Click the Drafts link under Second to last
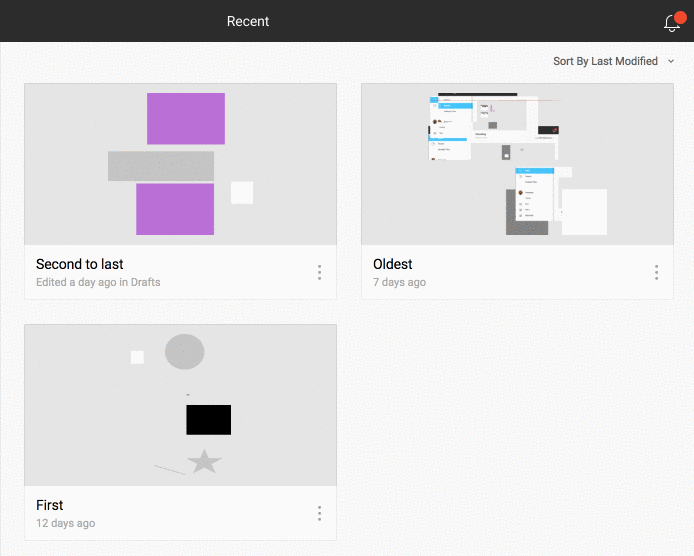The width and height of the screenshot is (694, 556). (x=146, y=282)
